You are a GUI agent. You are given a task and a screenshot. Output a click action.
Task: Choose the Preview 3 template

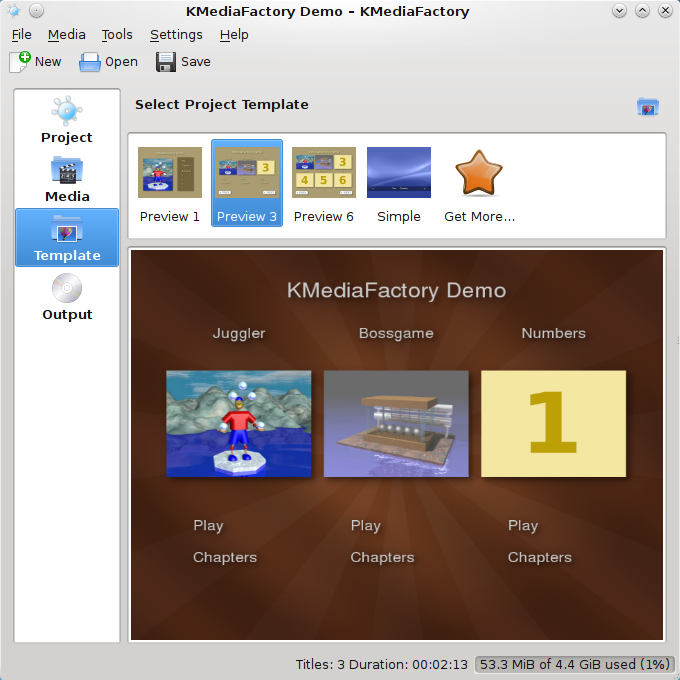247,183
